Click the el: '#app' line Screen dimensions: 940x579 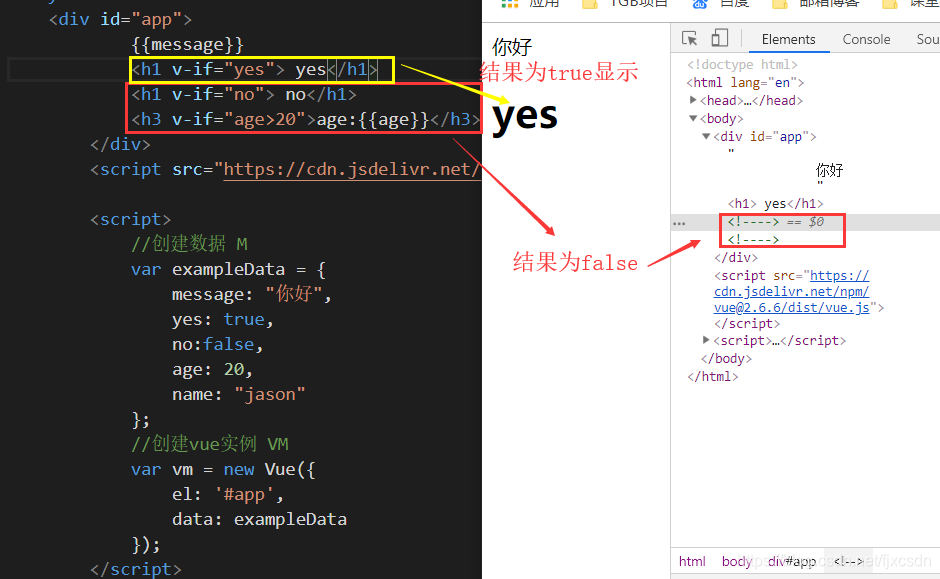pyautogui.click(x=228, y=494)
